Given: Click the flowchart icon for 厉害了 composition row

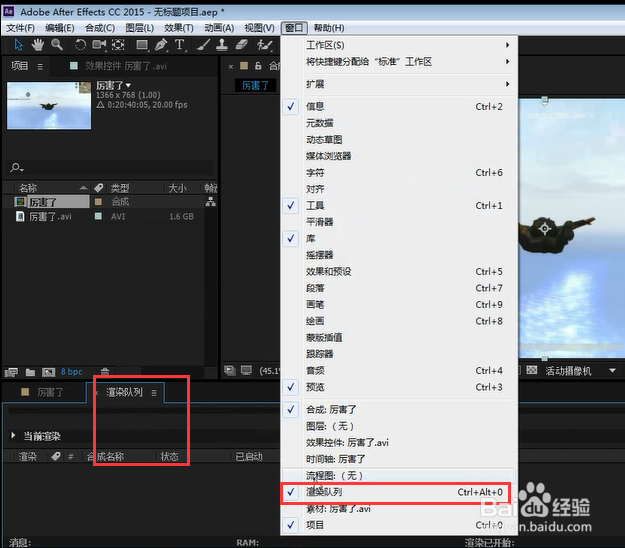Looking at the screenshot, I should (210, 202).
